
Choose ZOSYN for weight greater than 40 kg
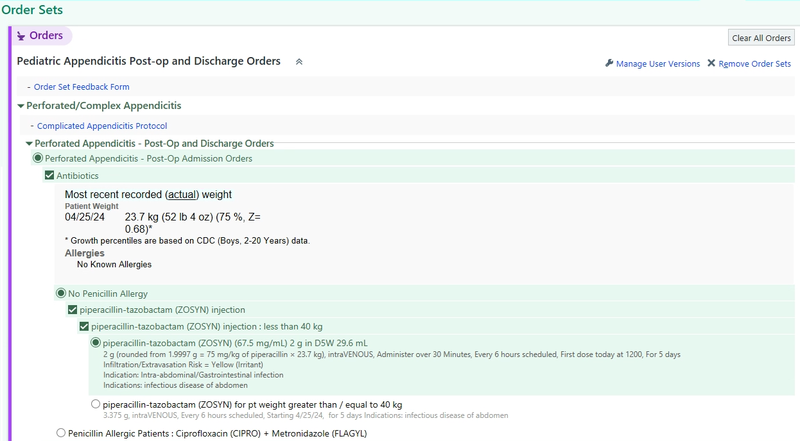(96, 404)
